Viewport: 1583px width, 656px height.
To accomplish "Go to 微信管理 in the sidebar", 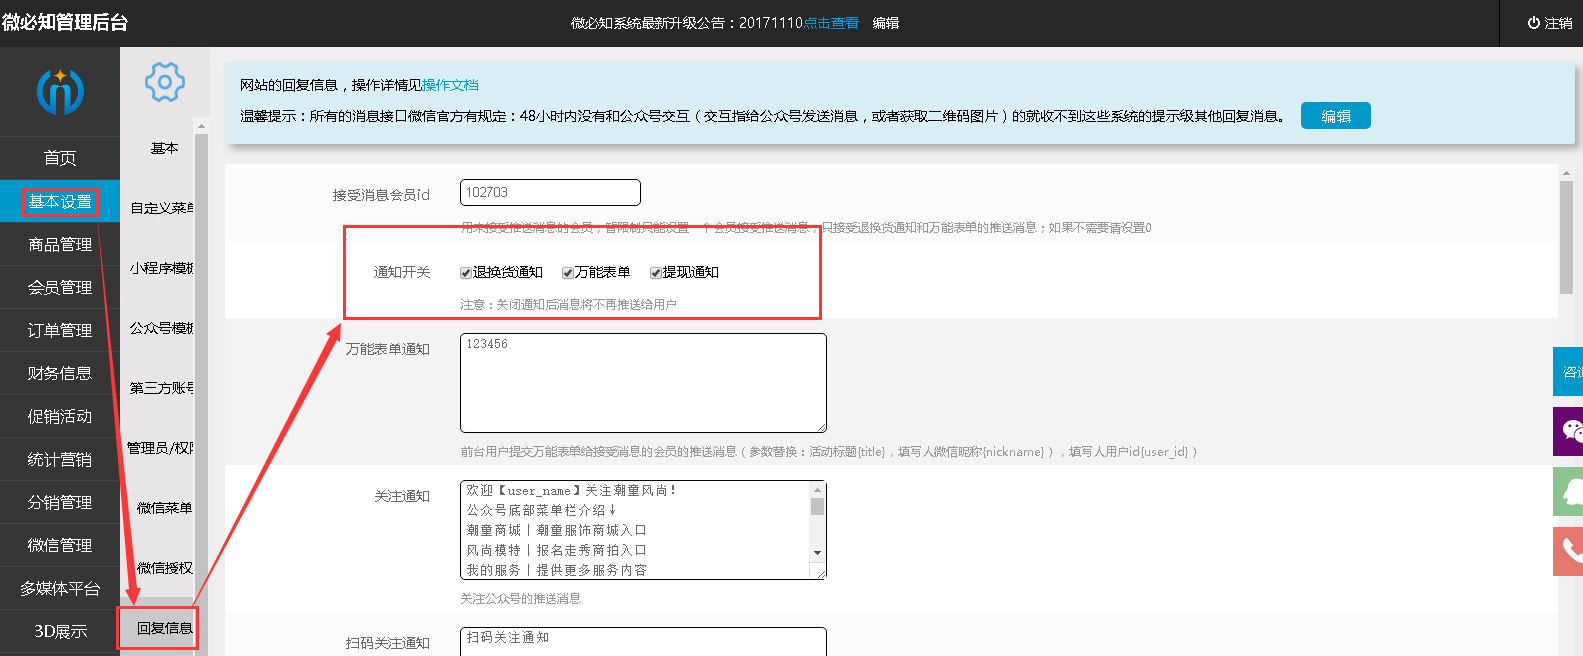I will [60, 546].
